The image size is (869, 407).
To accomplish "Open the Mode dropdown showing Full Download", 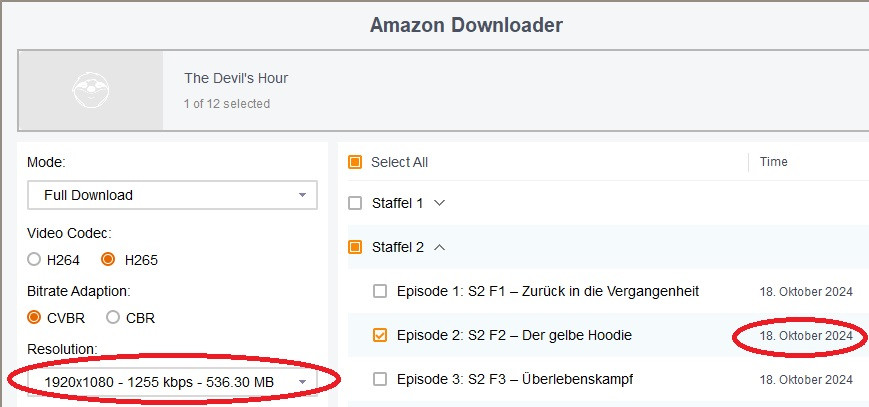I will [x=172, y=195].
